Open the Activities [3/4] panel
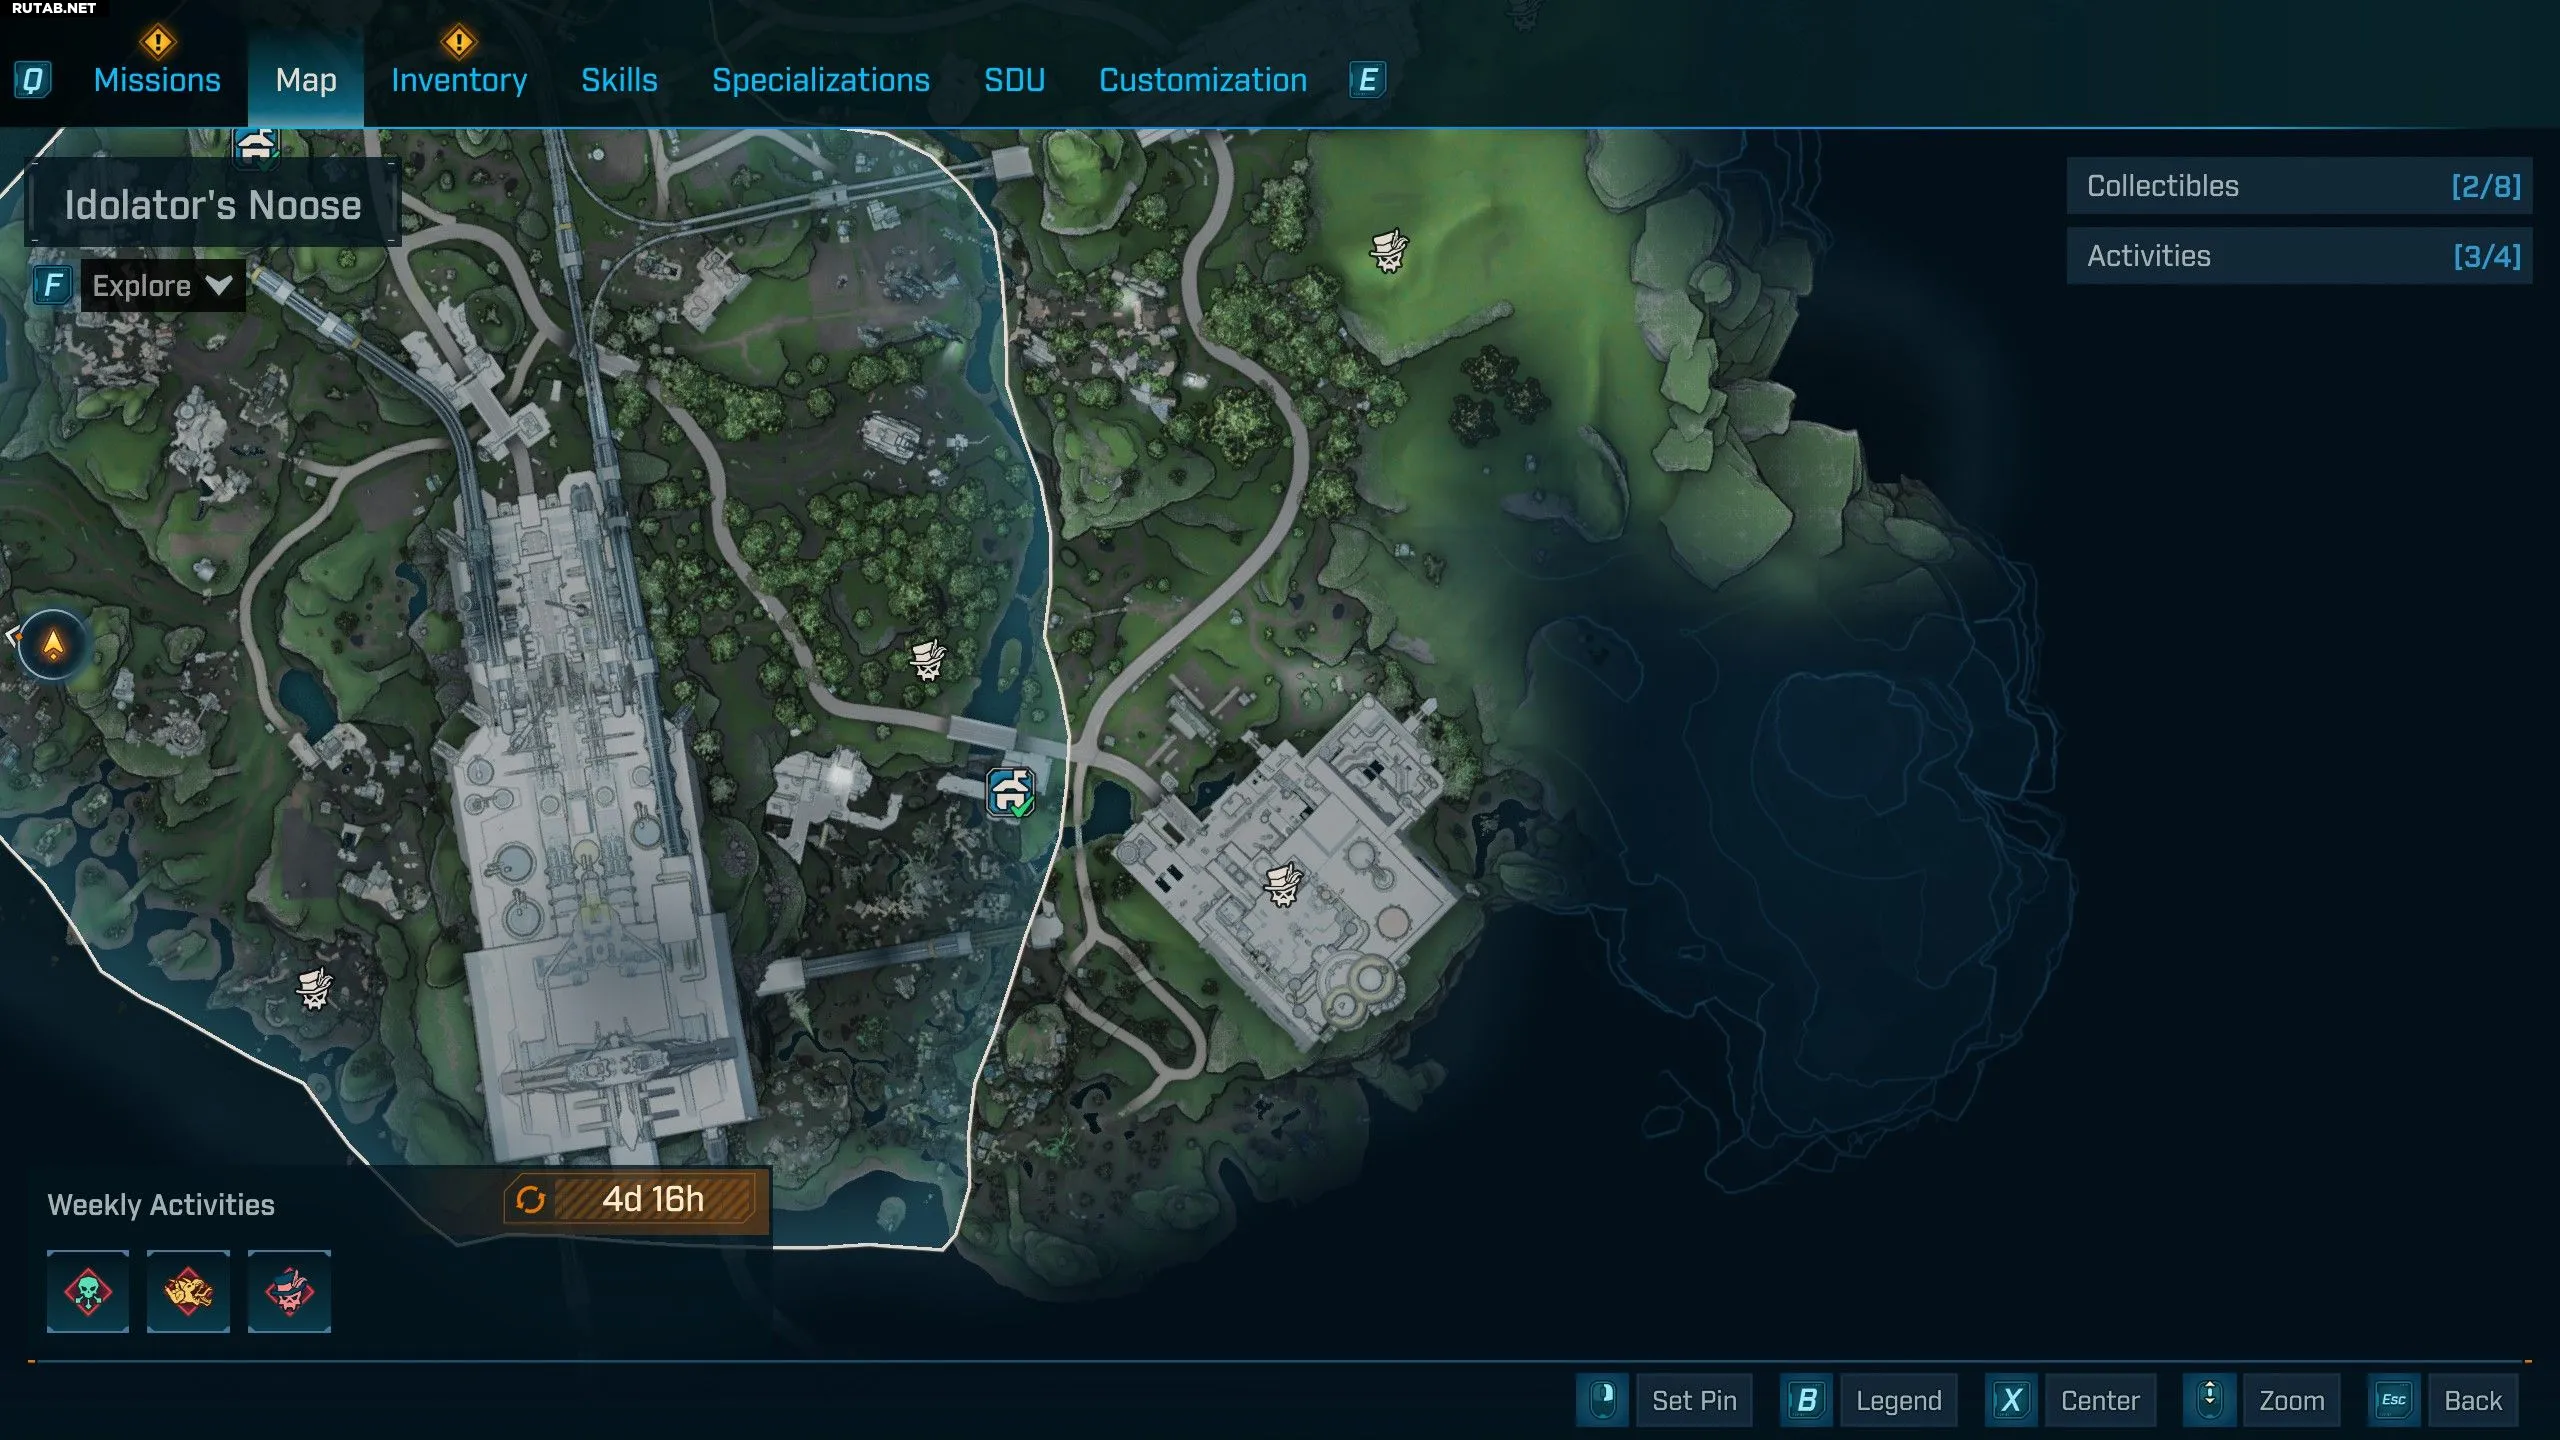Viewport: 2560px width, 1440px height. (x=2299, y=256)
